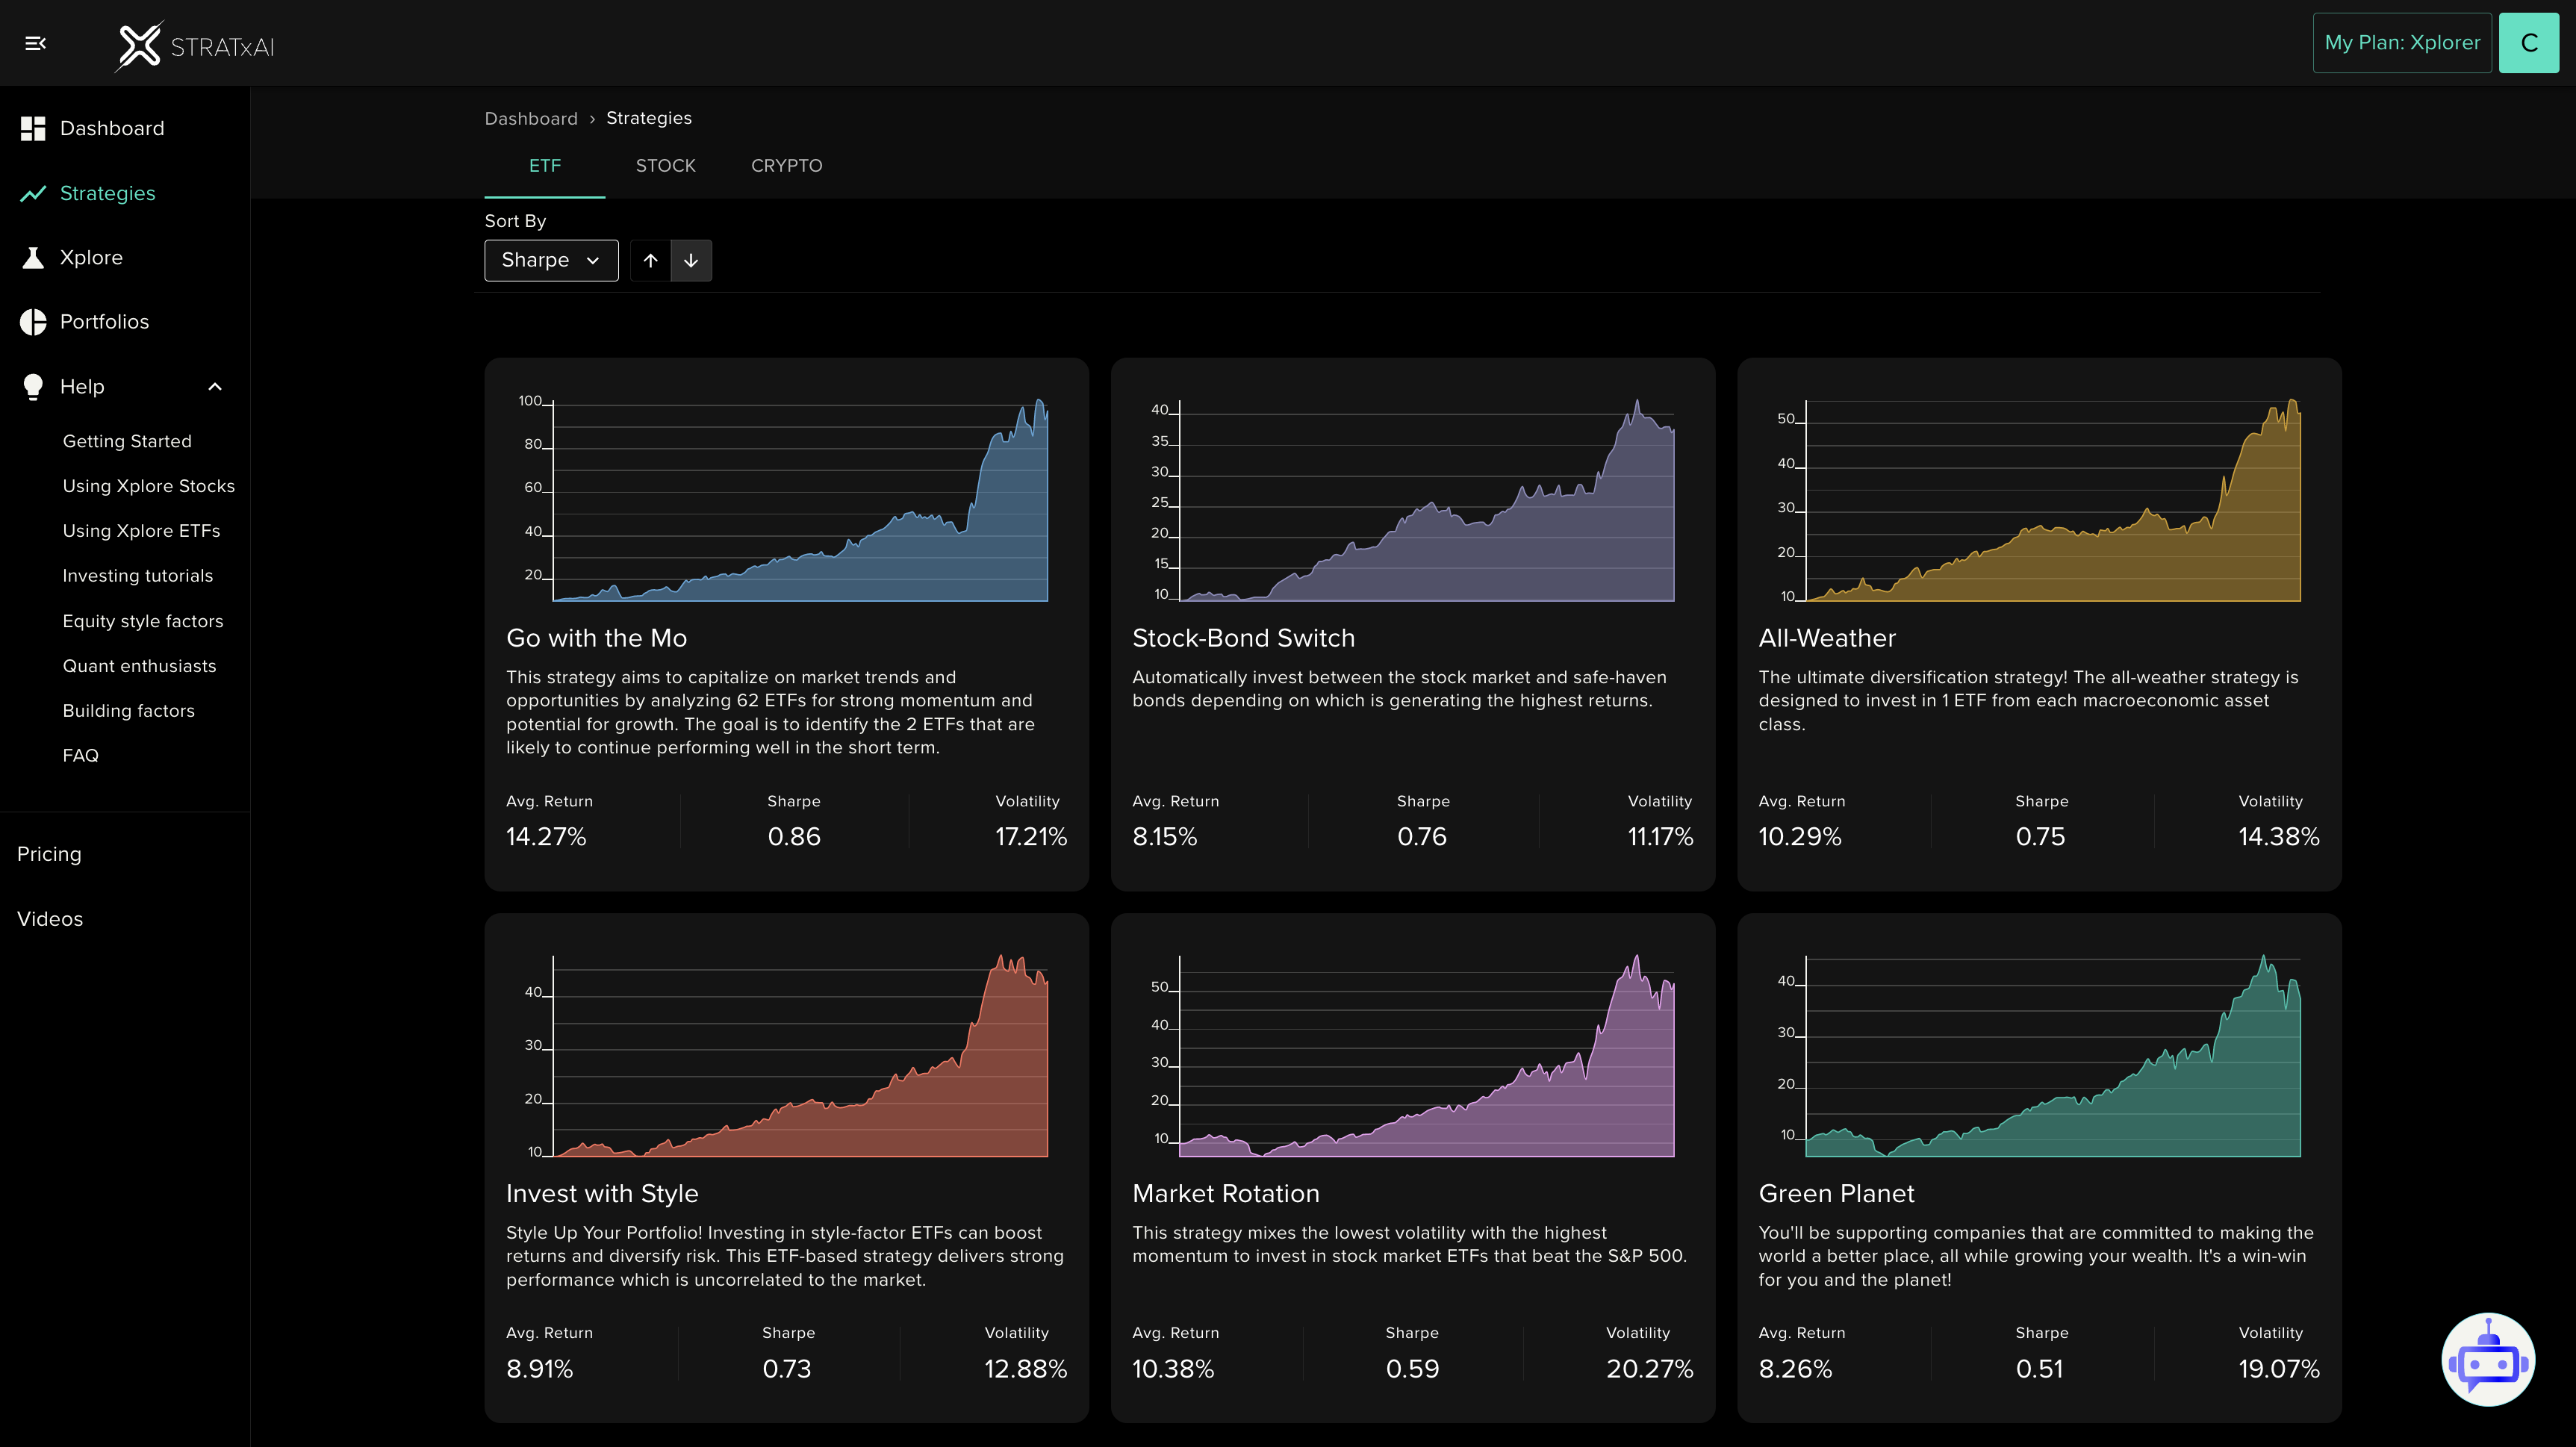The width and height of the screenshot is (2576, 1447).
Task: Sort ascending with up arrow
Action: point(650,261)
